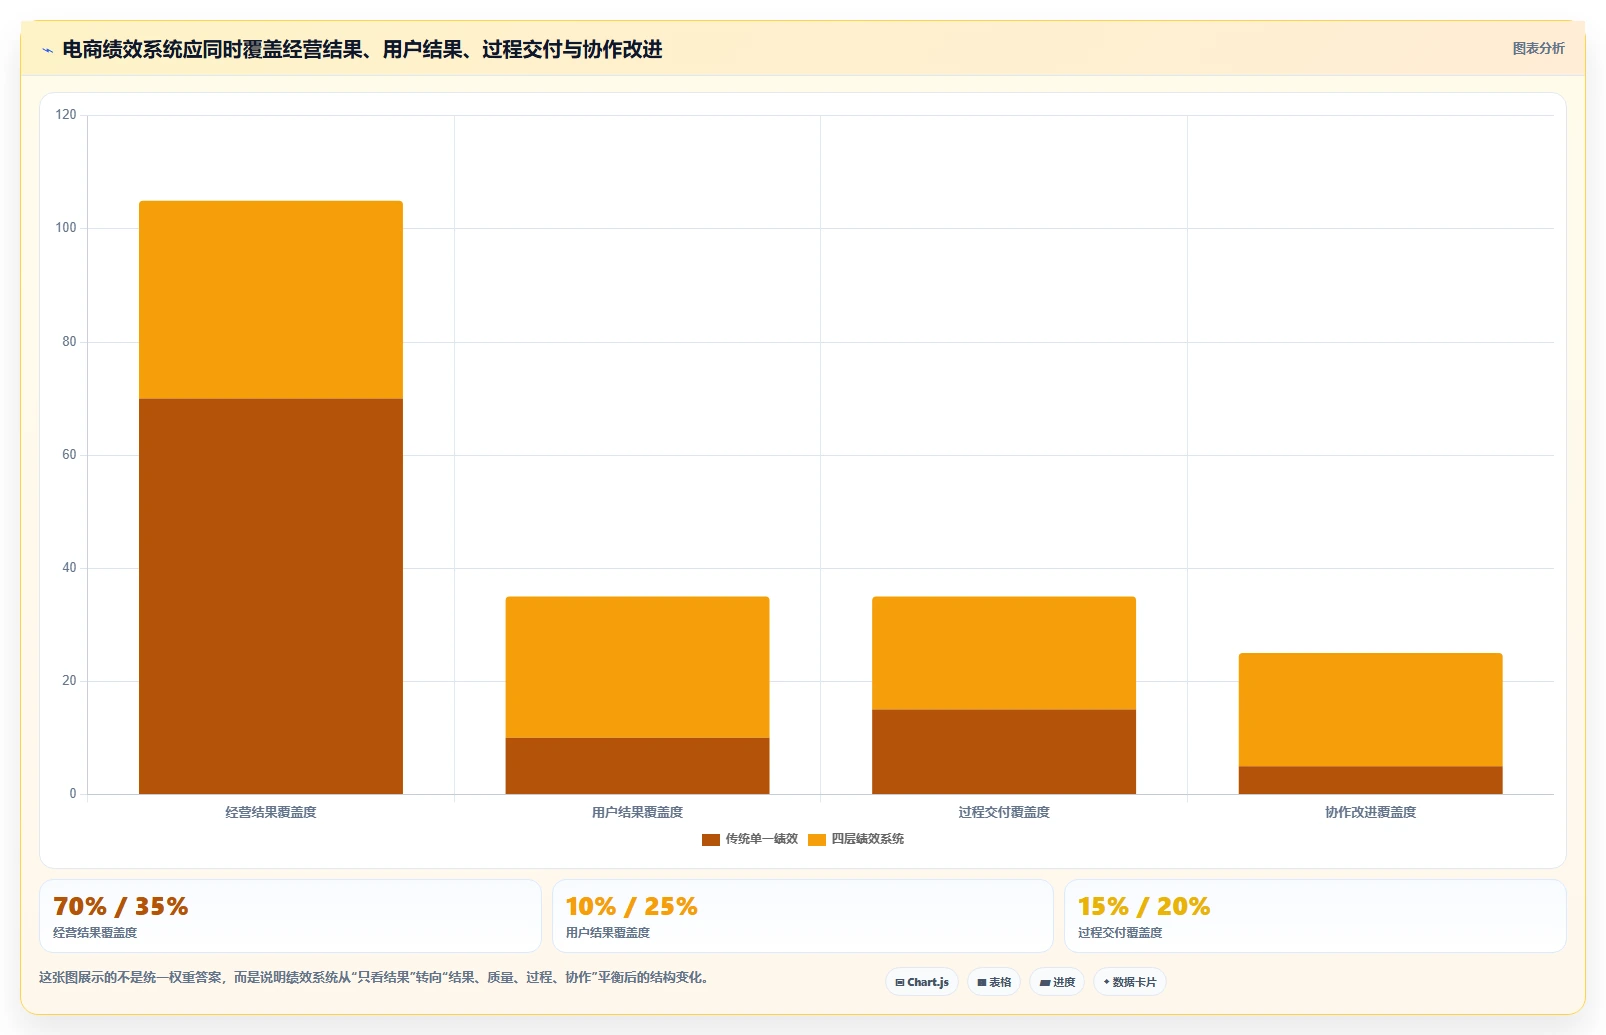
Task: Click the 图表分析 label in the header
Action: [x=1538, y=48]
